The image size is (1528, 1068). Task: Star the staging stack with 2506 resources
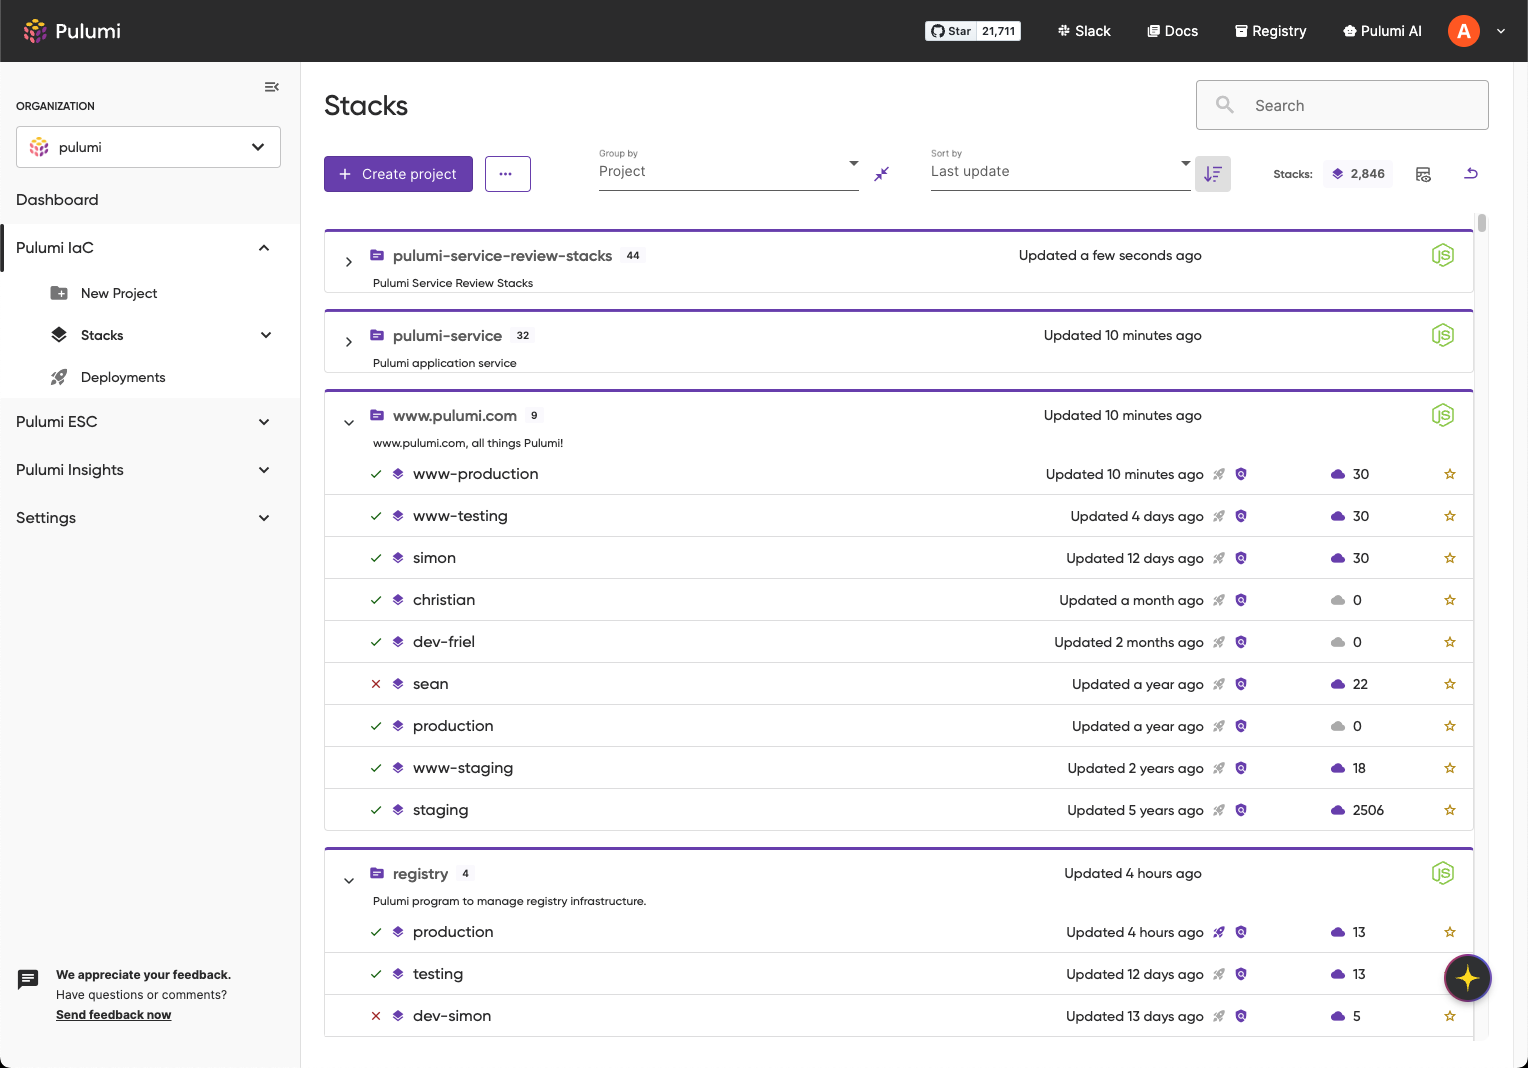pyautogui.click(x=1449, y=810)
